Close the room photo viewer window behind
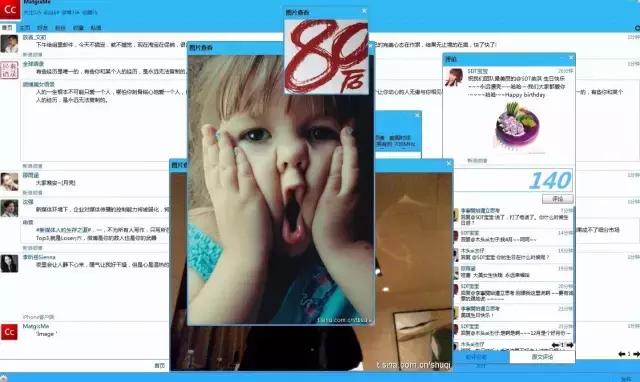 (x=449, y=164)
